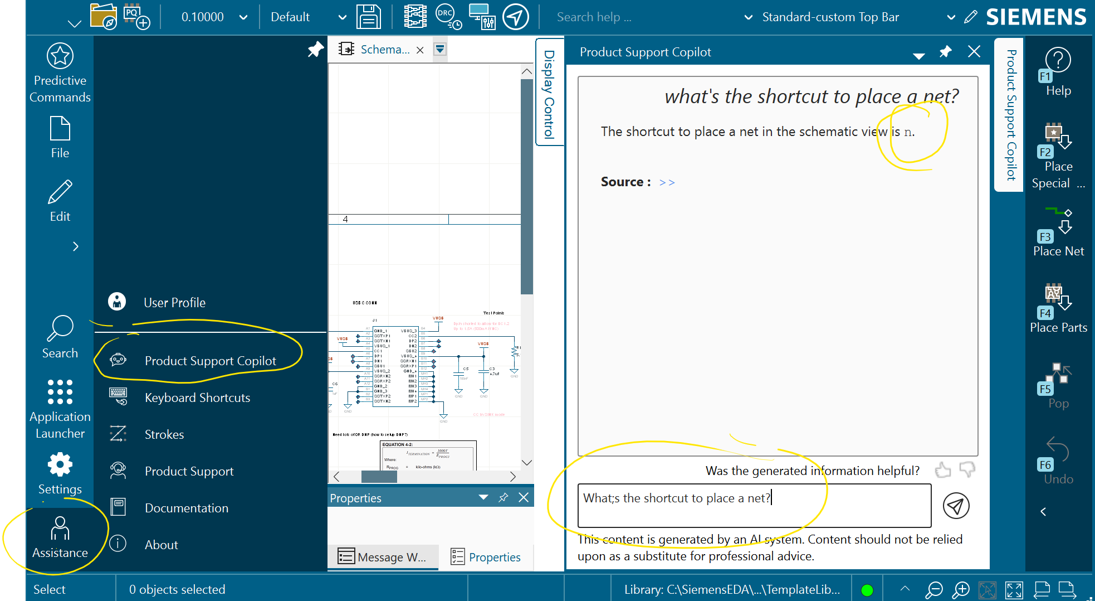
Task: Open the schematic circuit icon in the top bar
Action: coord(416,16)
